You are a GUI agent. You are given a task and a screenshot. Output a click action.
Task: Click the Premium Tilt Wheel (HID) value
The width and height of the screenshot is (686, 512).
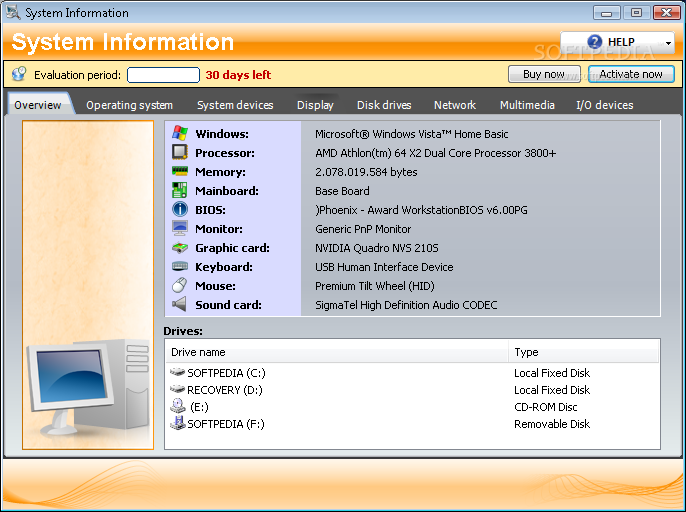pos(374,286)
